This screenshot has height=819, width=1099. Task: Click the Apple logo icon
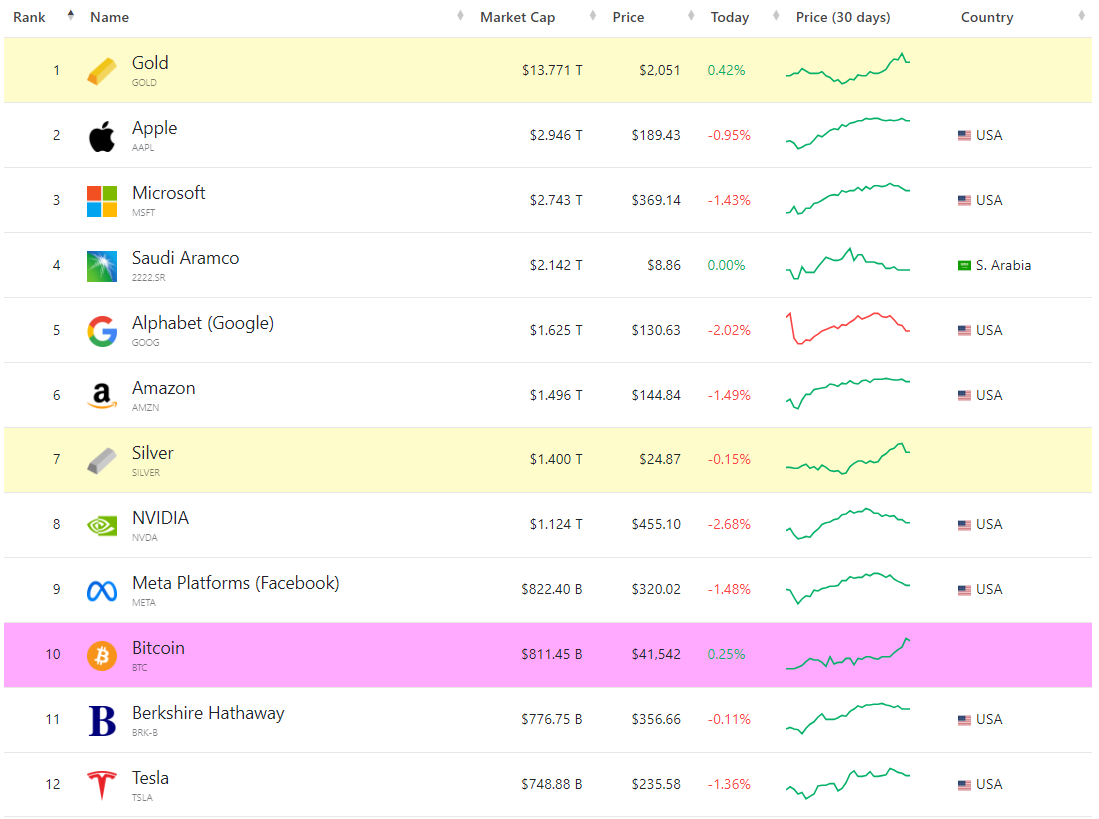[102, 136]
